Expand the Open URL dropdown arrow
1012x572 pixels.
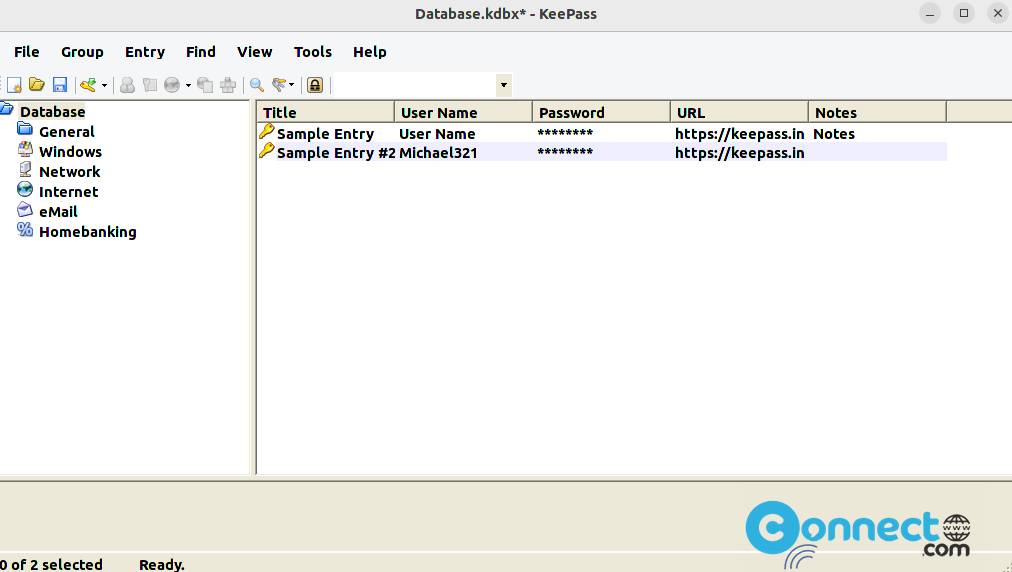coord(188,85)
